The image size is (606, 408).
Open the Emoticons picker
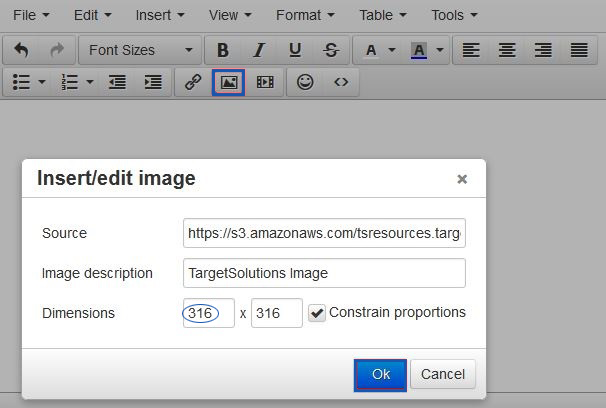click(x=305, y=83)
